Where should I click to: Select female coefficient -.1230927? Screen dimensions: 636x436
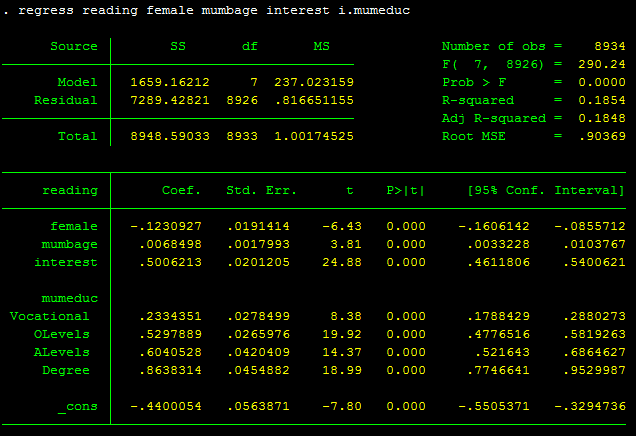coord(166,226)
